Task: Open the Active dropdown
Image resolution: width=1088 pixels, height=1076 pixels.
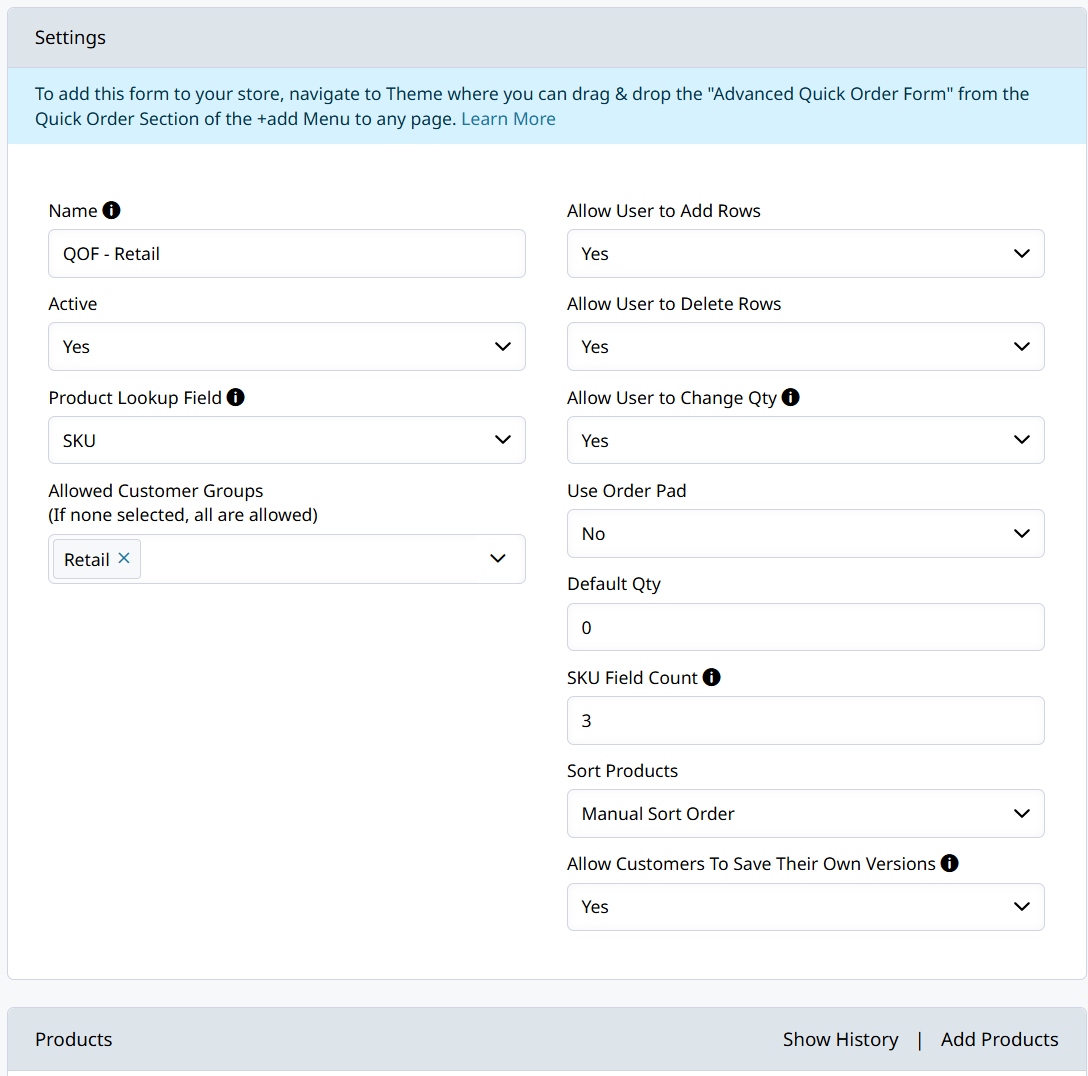Action: [287, 346]
